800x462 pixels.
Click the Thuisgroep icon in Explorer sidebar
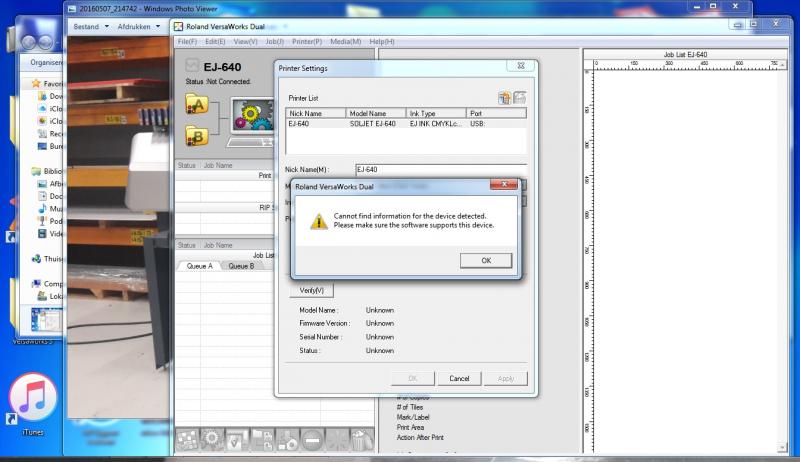[37, 259]
